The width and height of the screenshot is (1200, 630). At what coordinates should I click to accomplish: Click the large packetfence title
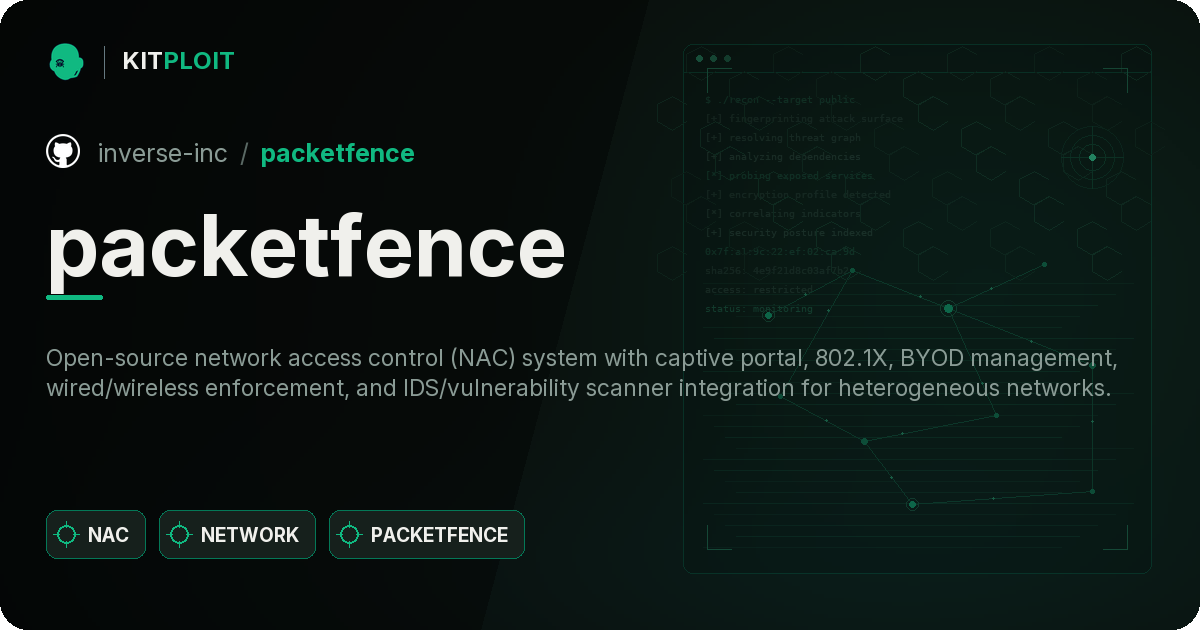306,245
